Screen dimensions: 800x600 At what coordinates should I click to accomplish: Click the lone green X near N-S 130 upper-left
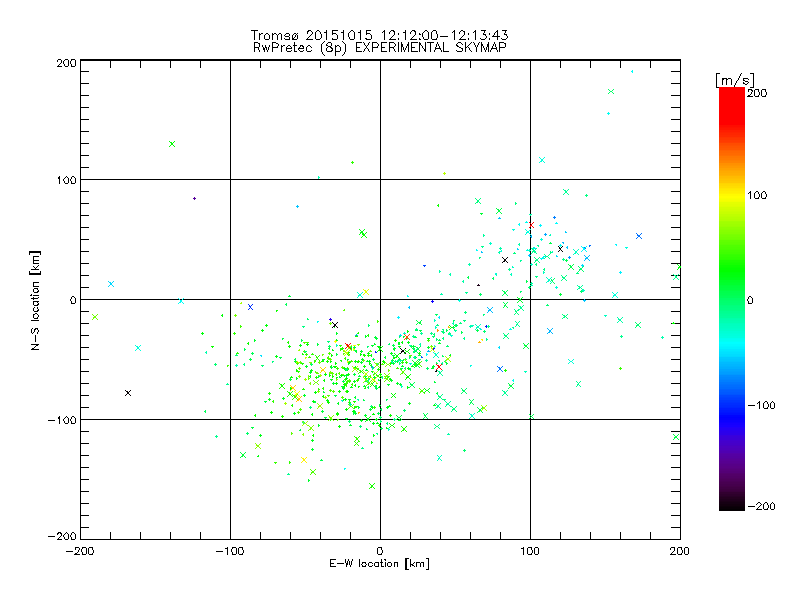pos(172,144)
